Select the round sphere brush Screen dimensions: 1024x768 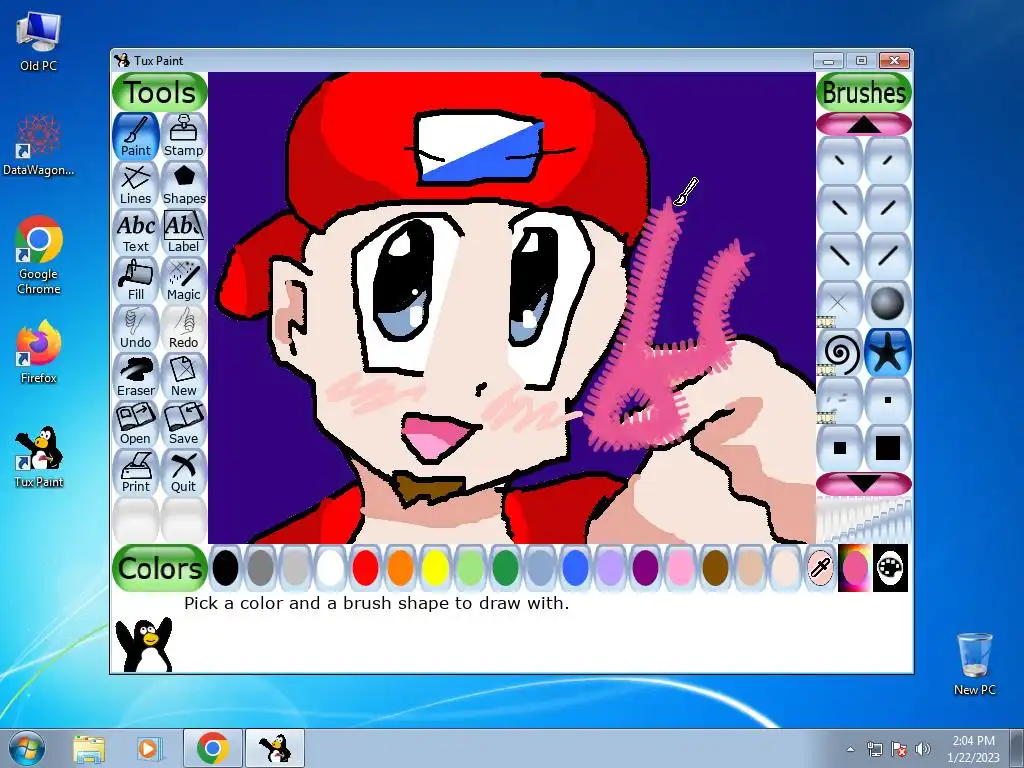click(x=888, y=304)
